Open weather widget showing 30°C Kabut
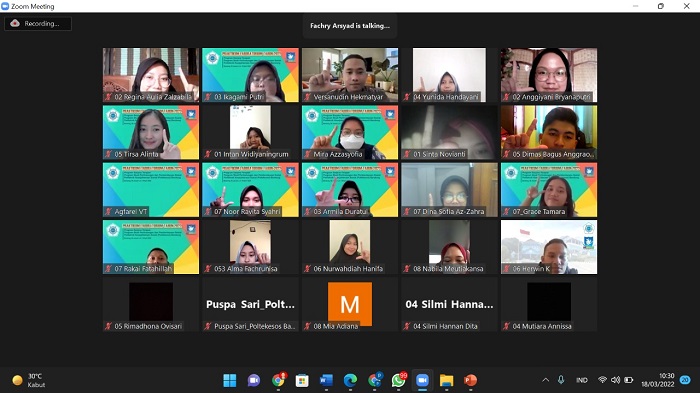Screen dimensions: 700x393 (x=29, y=380)
